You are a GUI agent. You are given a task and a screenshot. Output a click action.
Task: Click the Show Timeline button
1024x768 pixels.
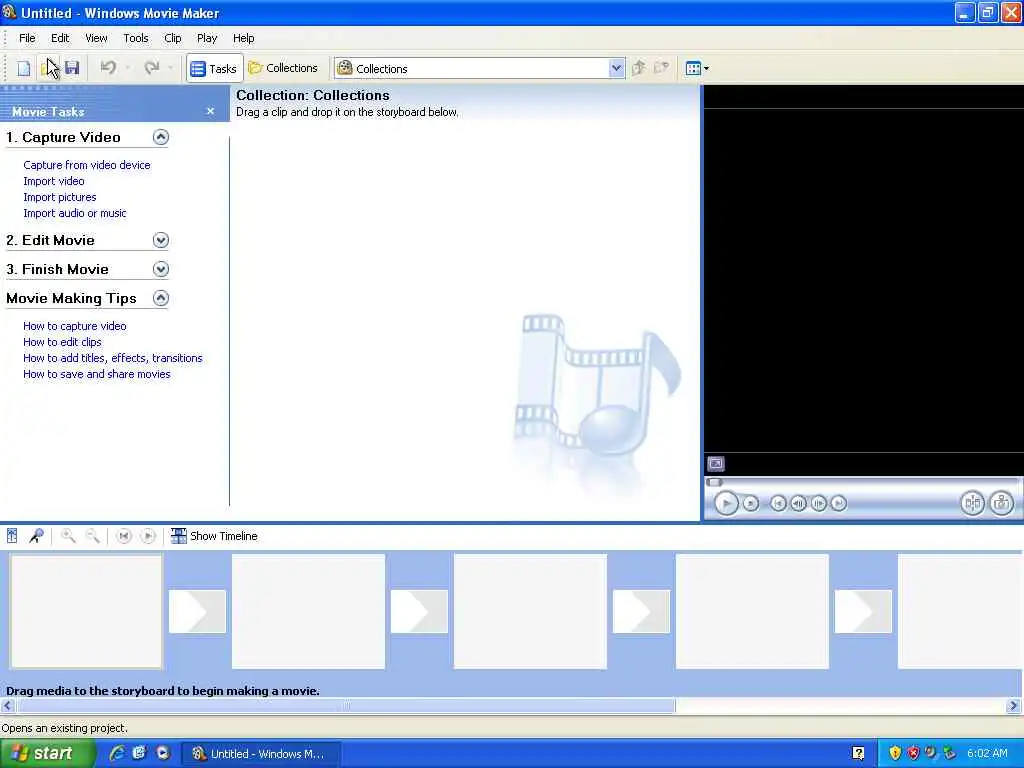click(x=214, y=536)
